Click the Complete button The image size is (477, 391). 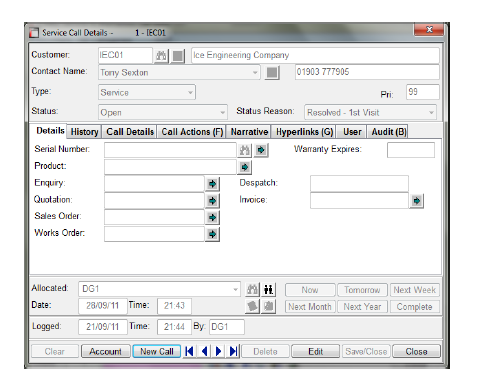(415, 307)
